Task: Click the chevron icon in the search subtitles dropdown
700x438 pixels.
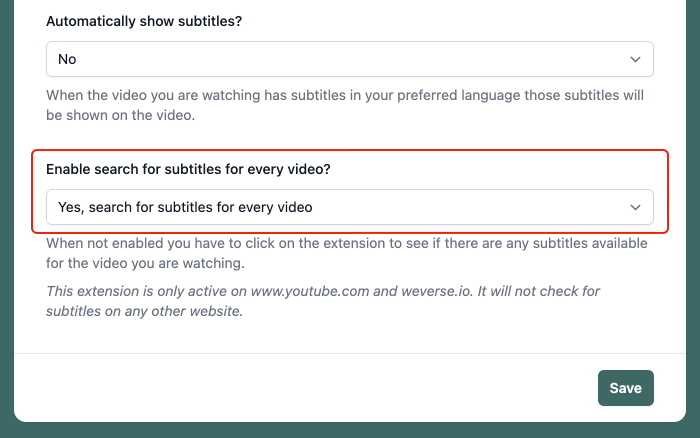Action: (635, 207)
